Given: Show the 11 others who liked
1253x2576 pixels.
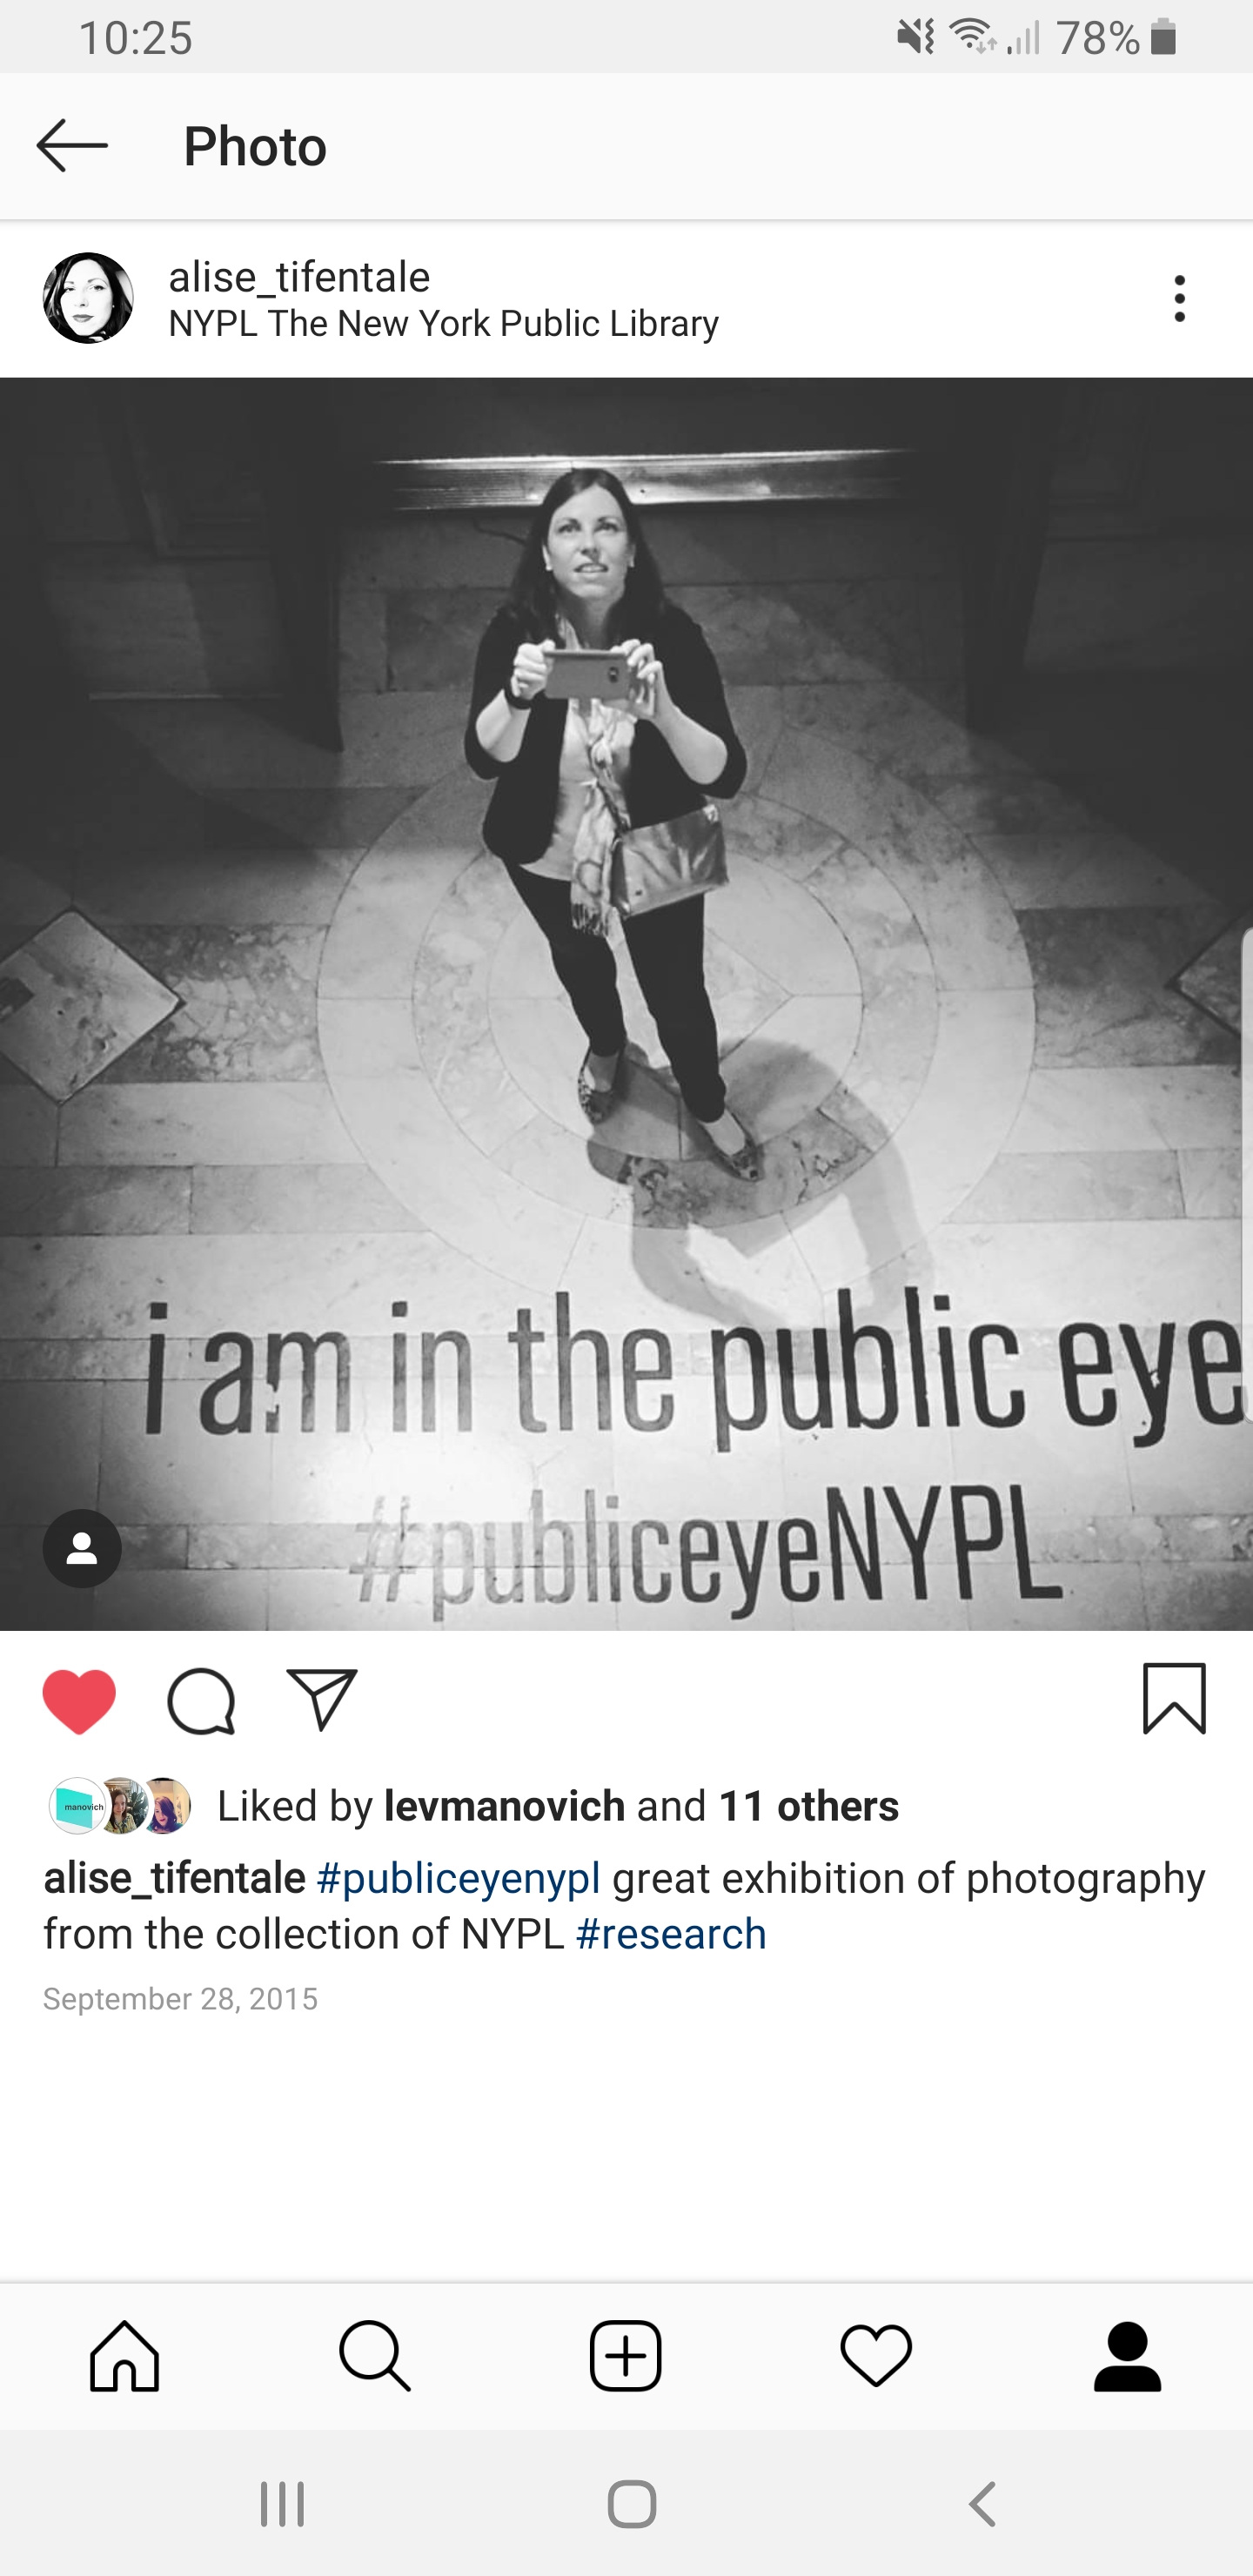Looking at the screenshot, I should 808,1806.
